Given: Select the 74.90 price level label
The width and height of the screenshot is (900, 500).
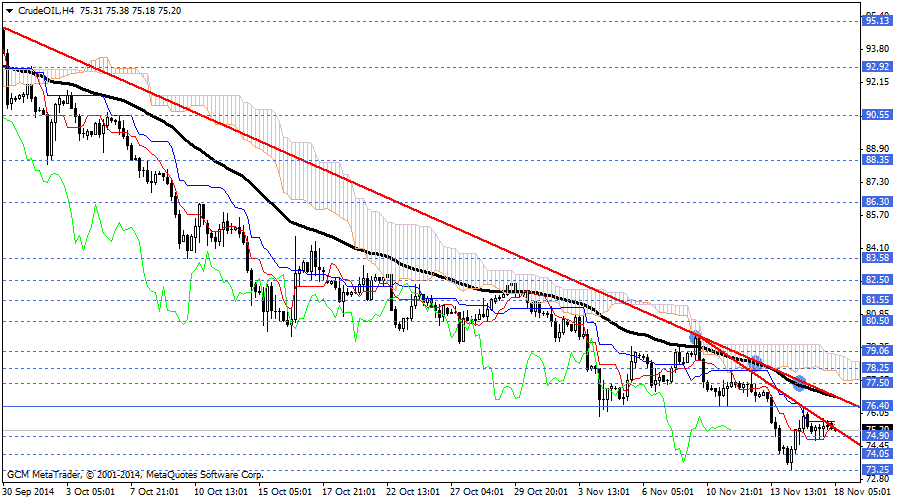Looking at the screenshot, I should (878, 436).
